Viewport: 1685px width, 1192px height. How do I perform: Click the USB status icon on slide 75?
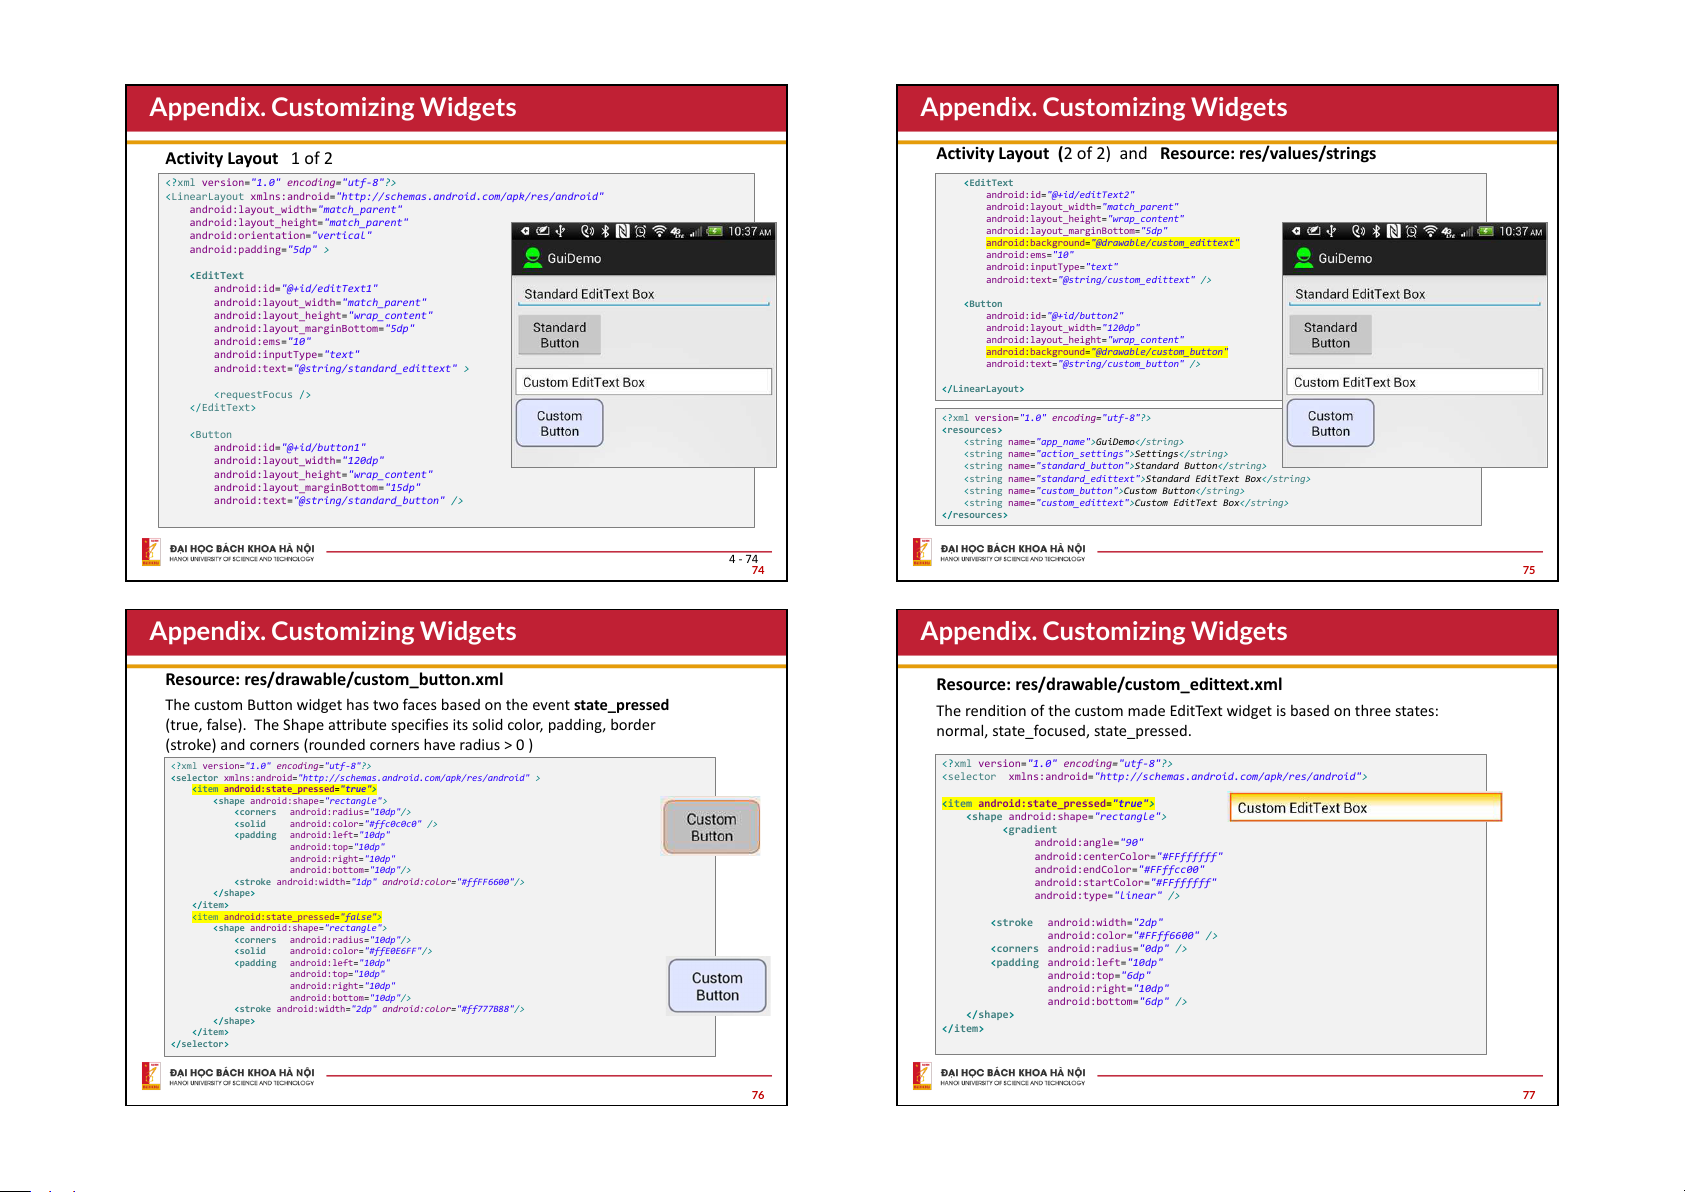1331,231
